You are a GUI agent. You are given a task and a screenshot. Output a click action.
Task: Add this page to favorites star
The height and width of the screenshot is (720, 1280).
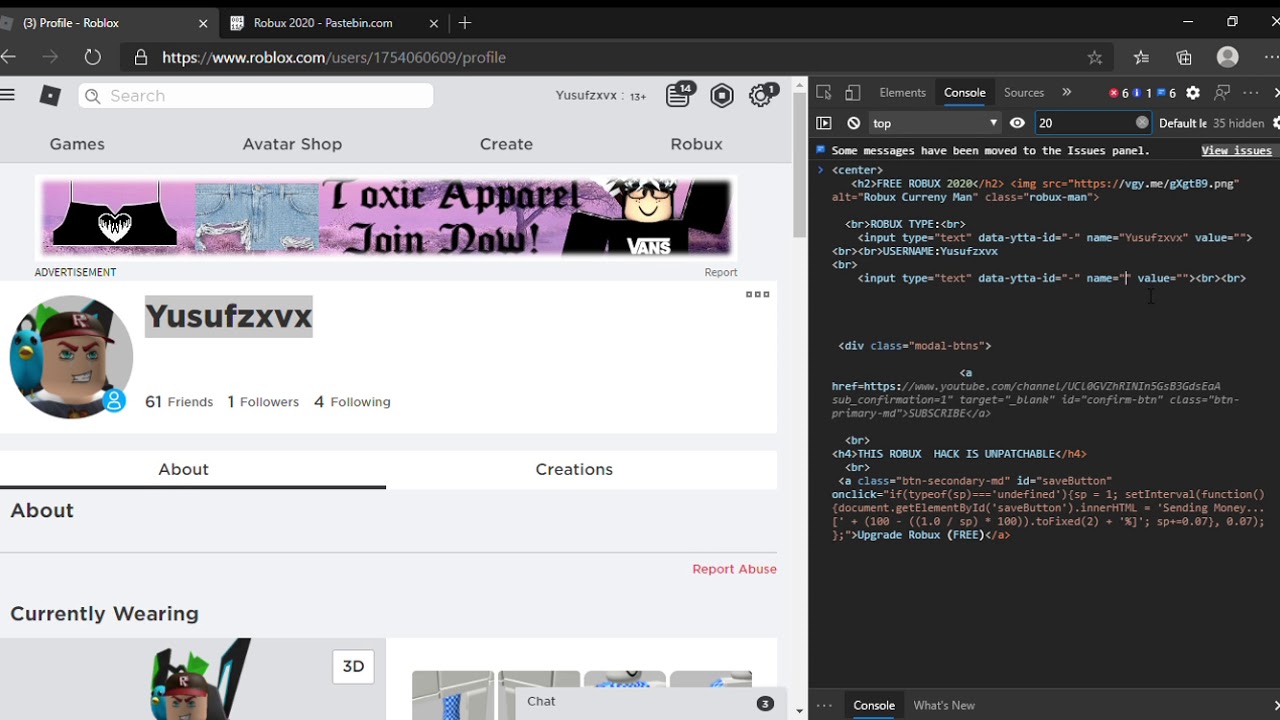[1095, 57]
